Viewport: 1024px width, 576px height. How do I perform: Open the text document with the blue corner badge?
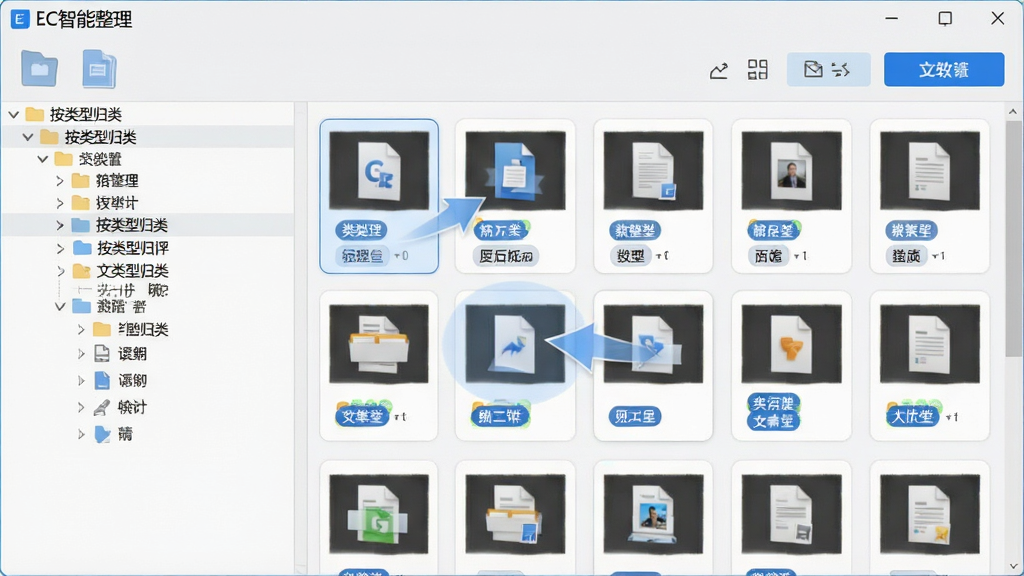point(653,170)
